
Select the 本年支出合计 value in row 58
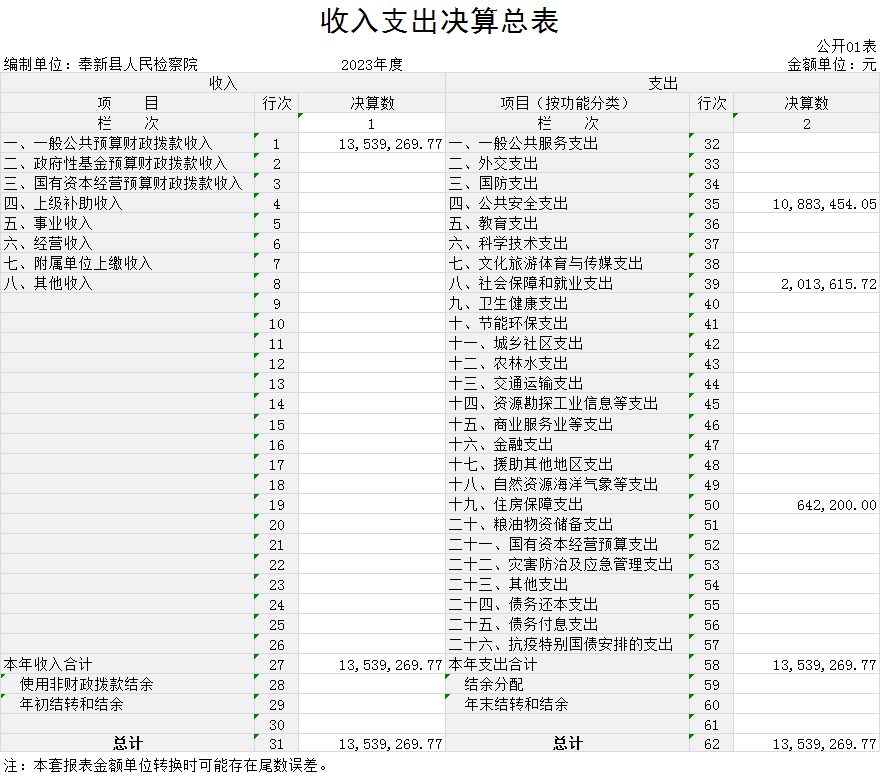(x=806, y=665)
